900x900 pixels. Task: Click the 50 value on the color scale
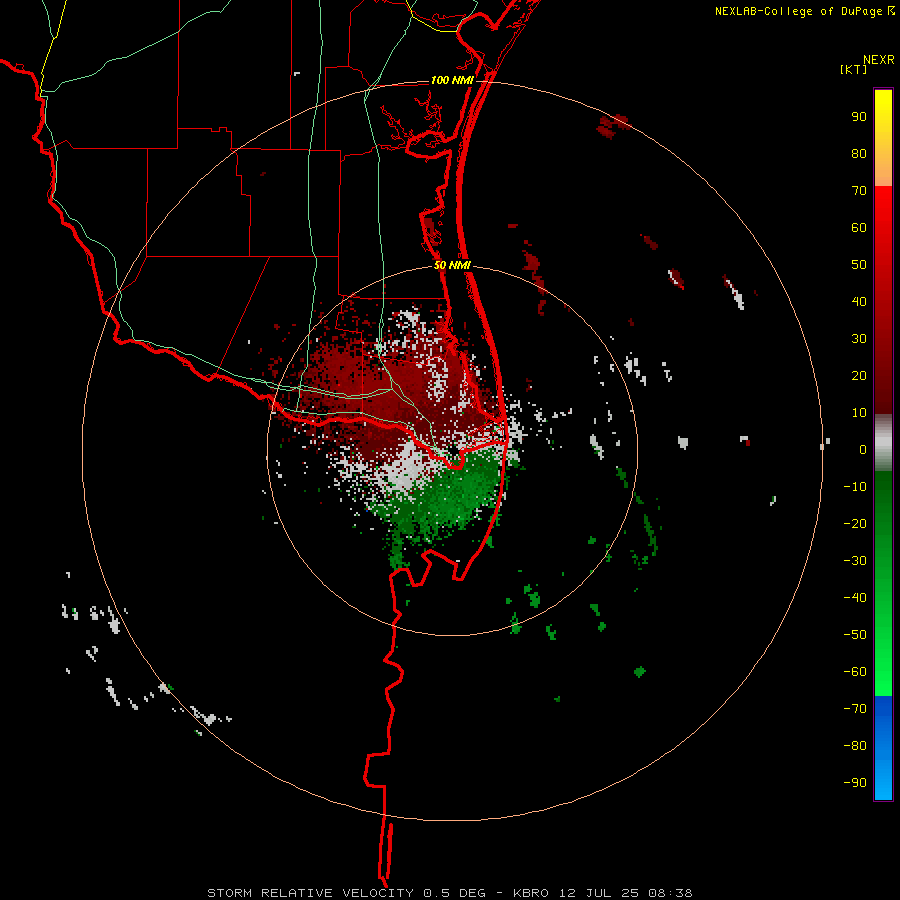click(x=859, y=265)
